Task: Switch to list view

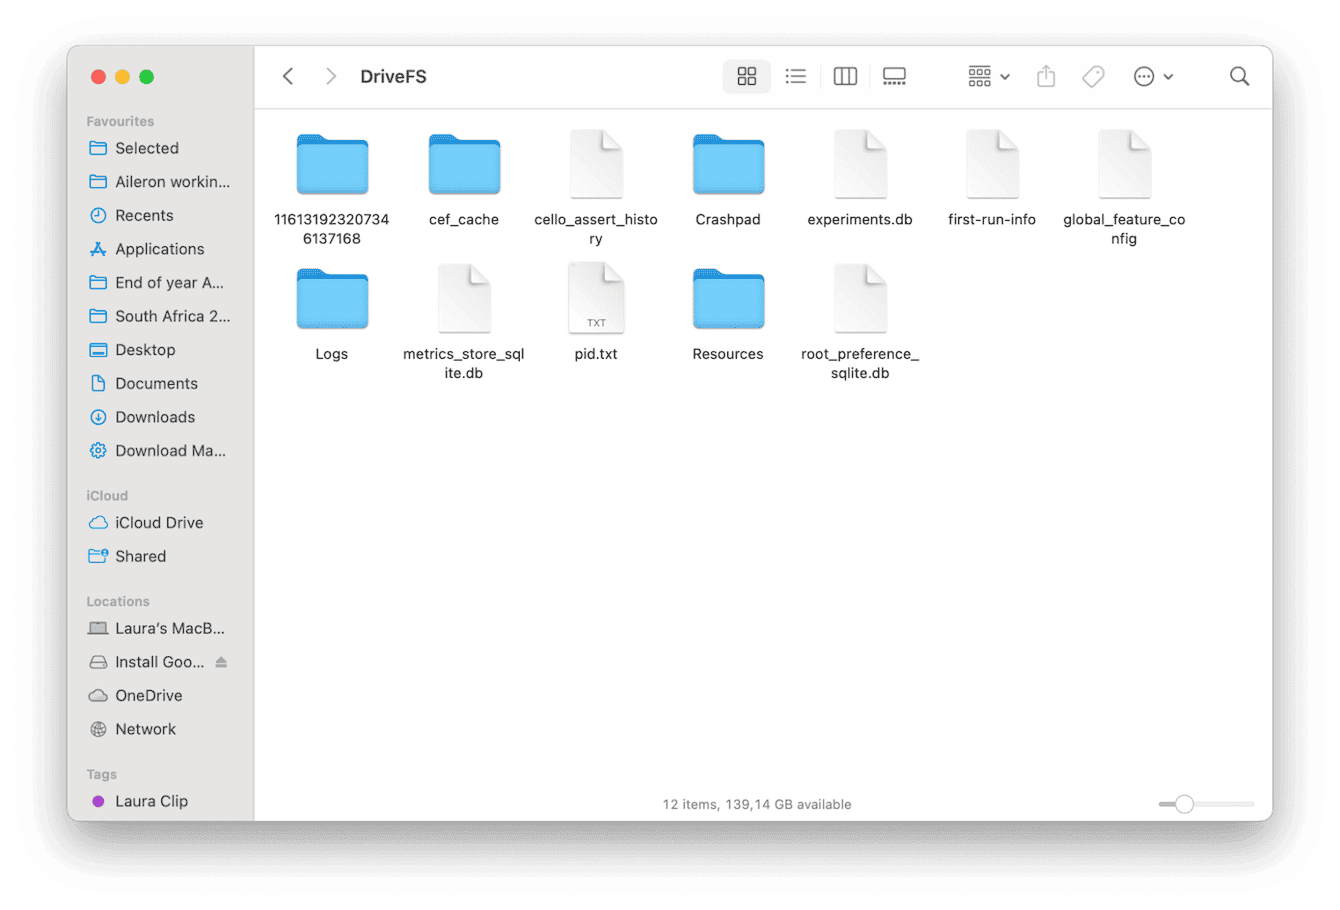Action: pyautogui.click(x=795, y=76)
